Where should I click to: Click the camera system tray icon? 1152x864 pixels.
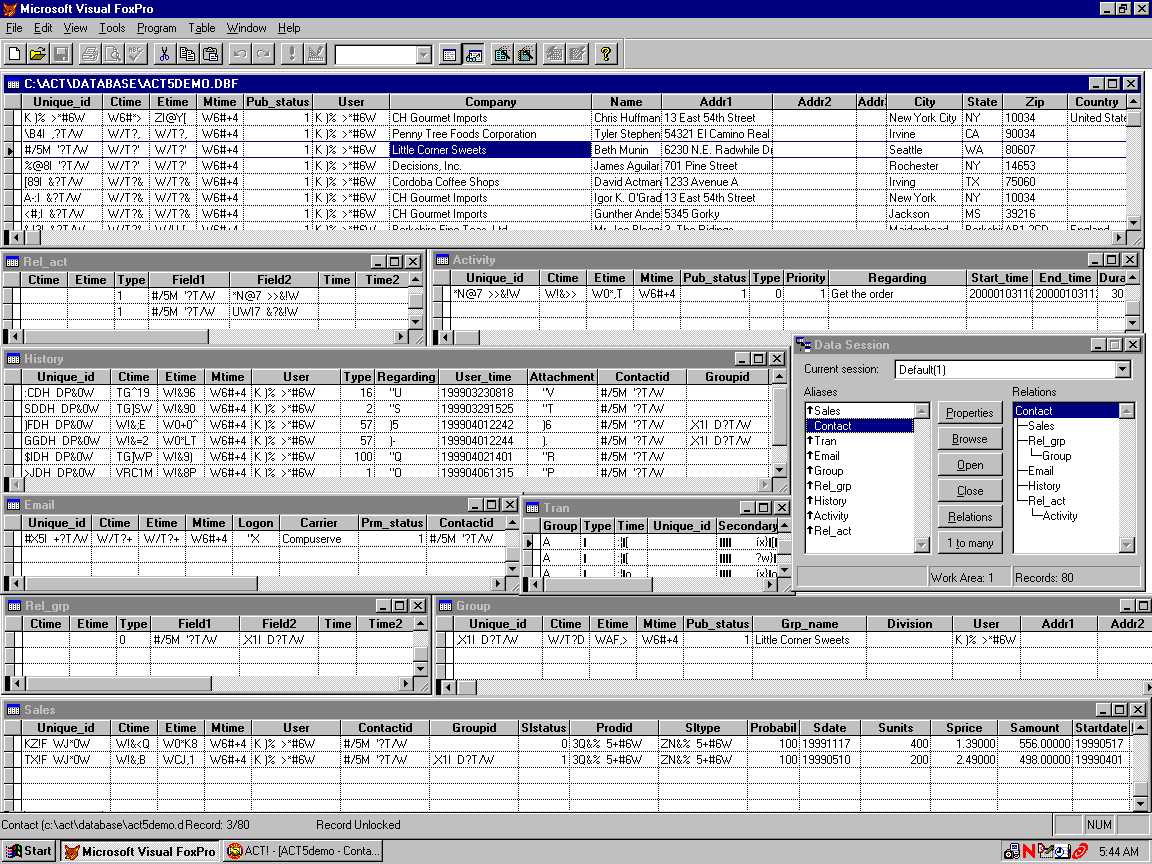coord(1012,852)
